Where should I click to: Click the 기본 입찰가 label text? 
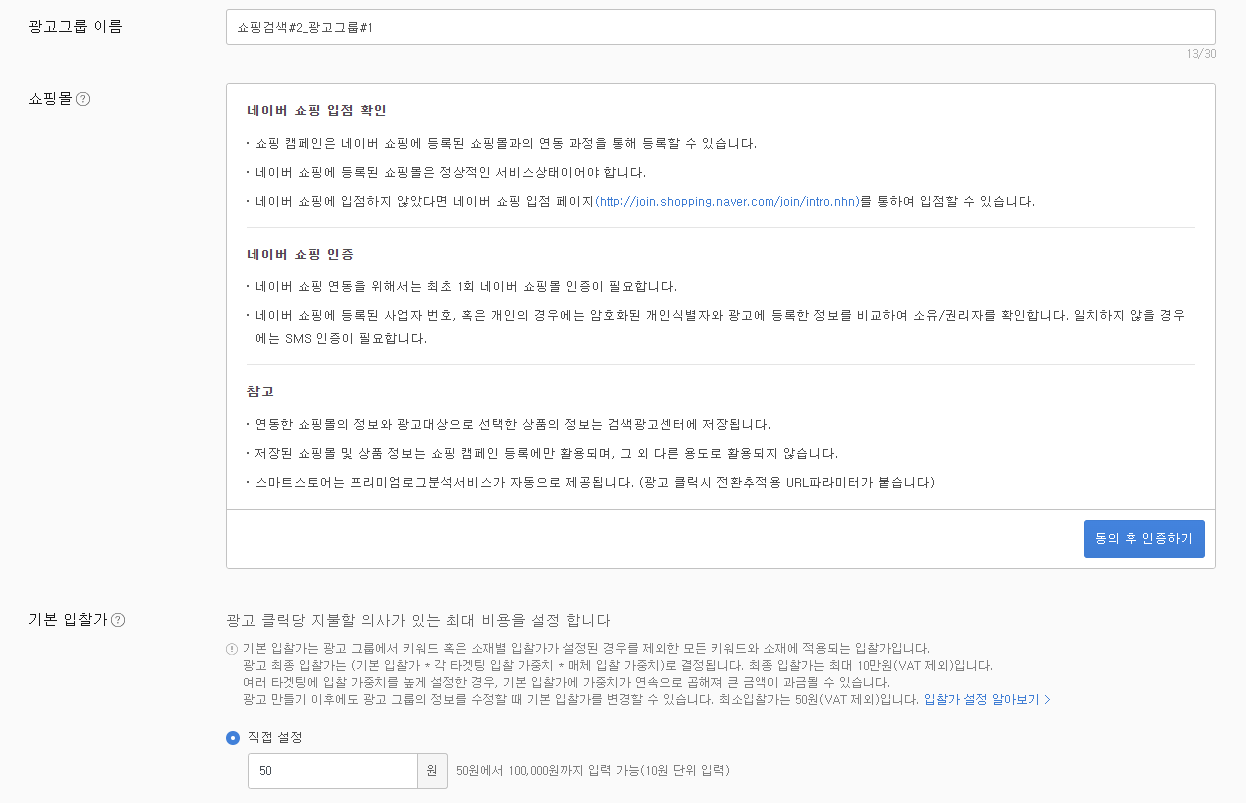[x=67, y=620]
